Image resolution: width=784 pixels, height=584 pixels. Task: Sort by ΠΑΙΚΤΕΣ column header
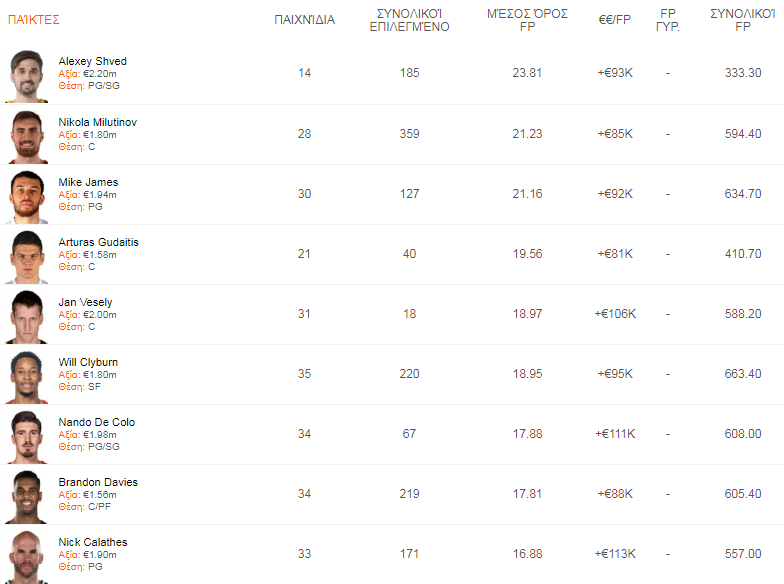click(34, 20)
